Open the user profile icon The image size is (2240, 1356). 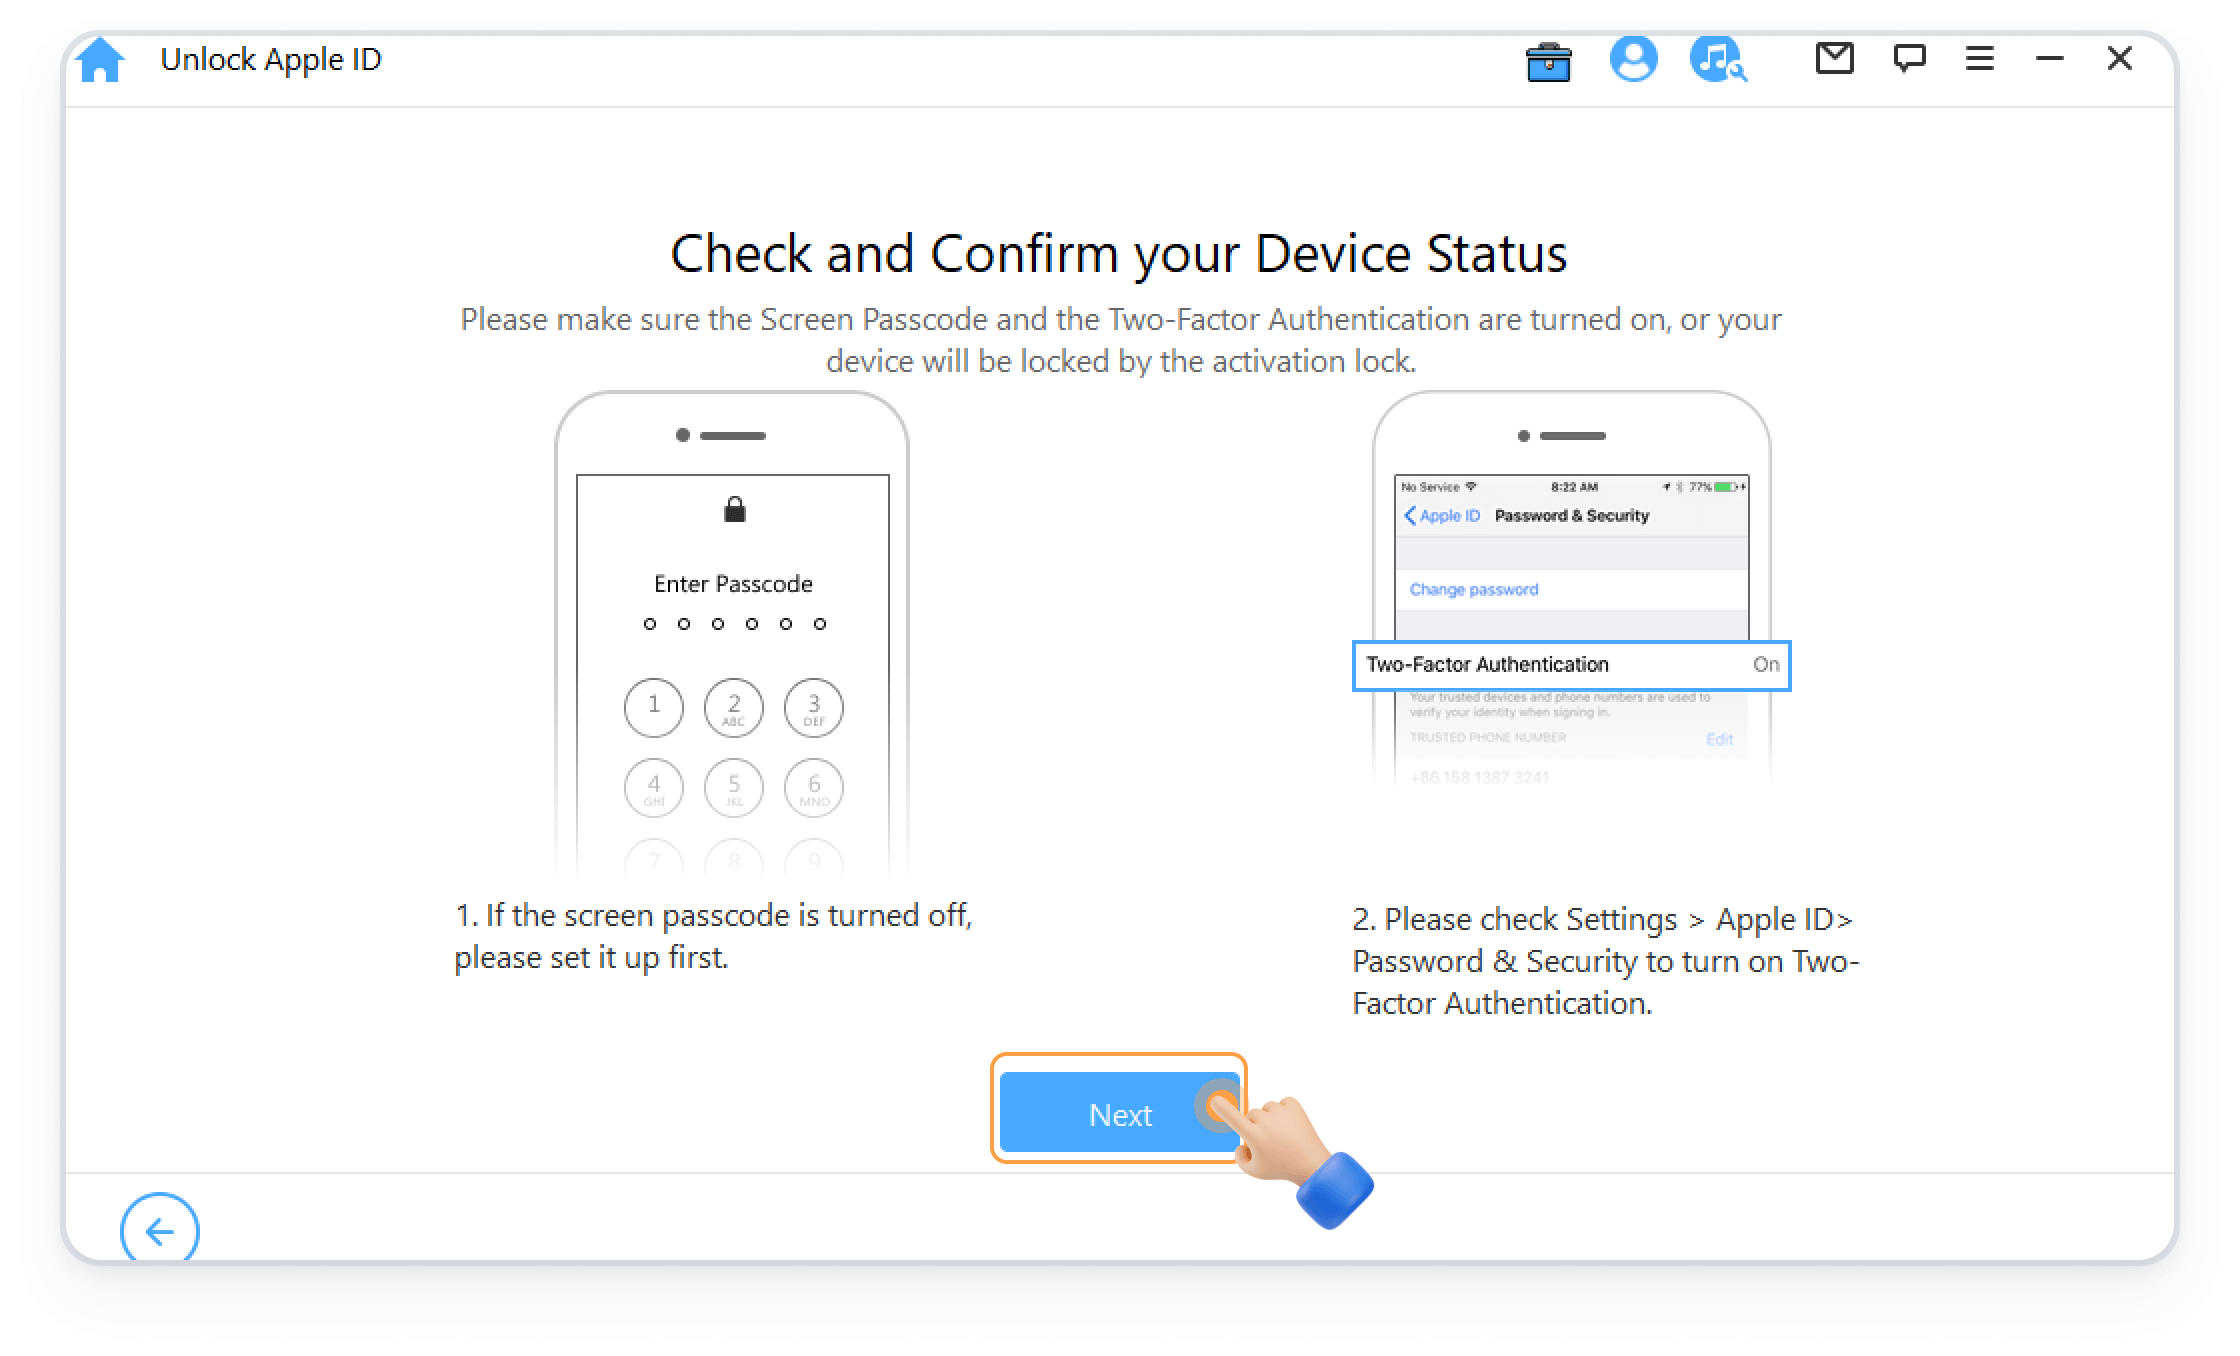point(1635,59)
